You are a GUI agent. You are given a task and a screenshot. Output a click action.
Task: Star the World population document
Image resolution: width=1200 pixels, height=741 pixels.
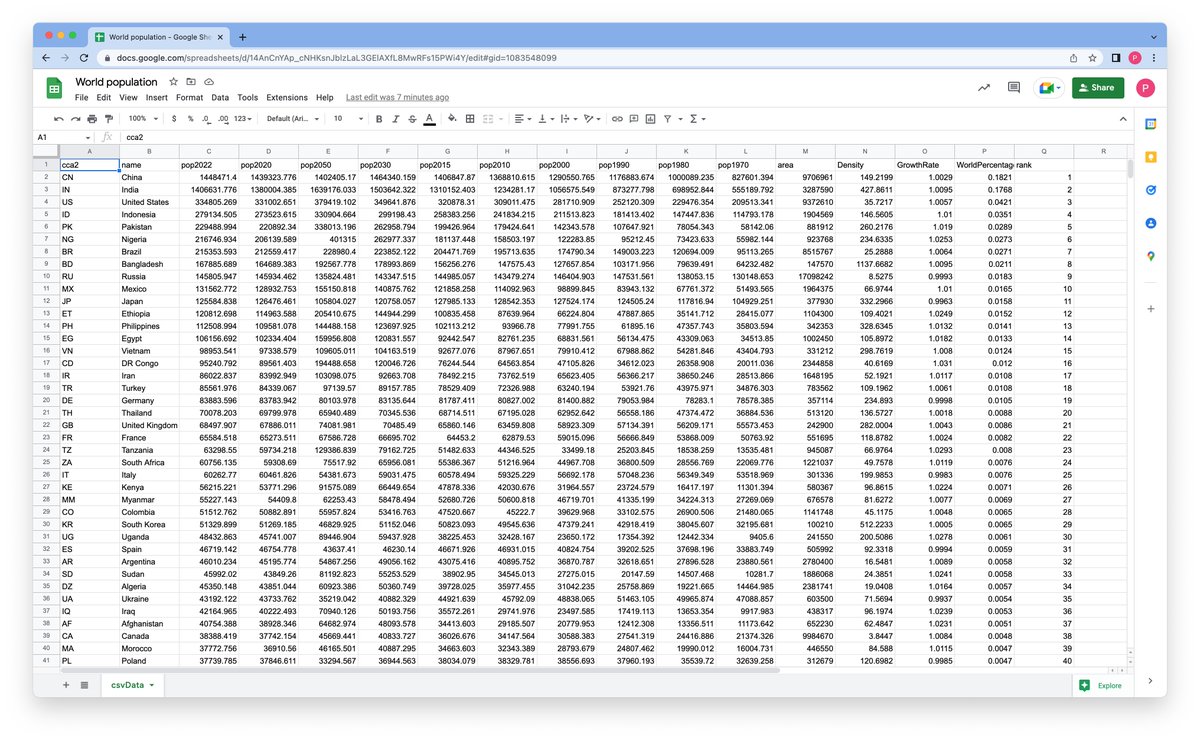[173, 81]
